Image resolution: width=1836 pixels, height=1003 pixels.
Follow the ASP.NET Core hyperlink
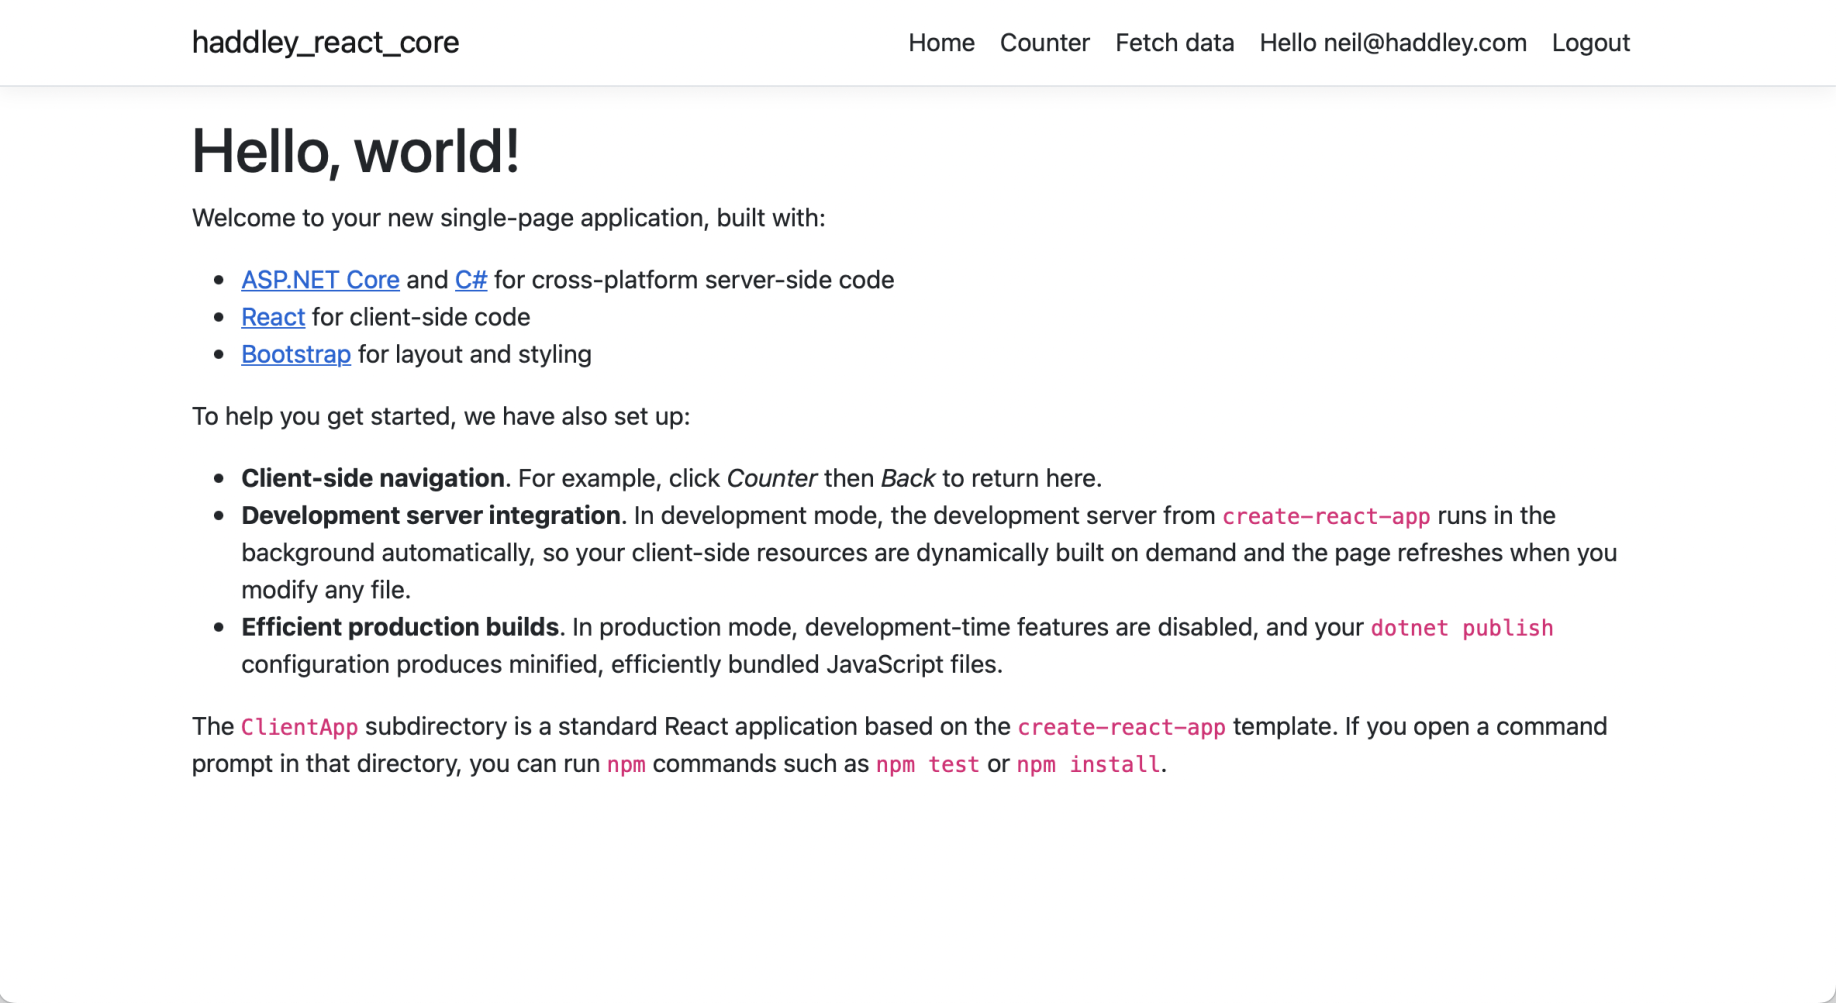pyautogui.click(x=320, y=280)
